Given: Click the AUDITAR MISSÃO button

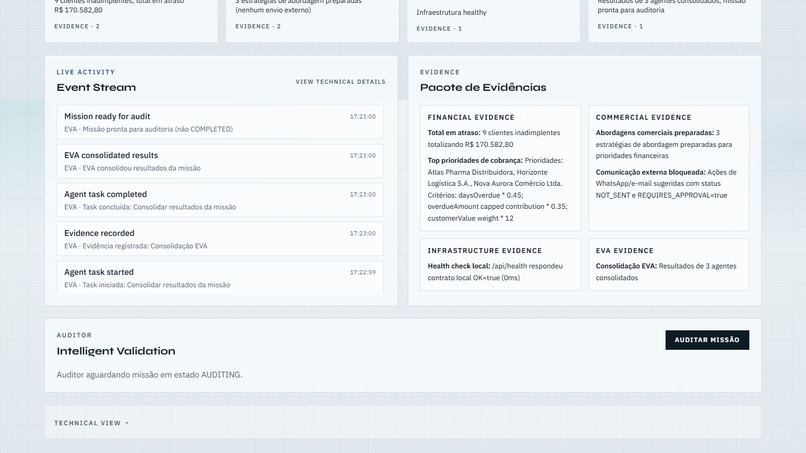Looking at the screenshot, I should tap(707, 340).
